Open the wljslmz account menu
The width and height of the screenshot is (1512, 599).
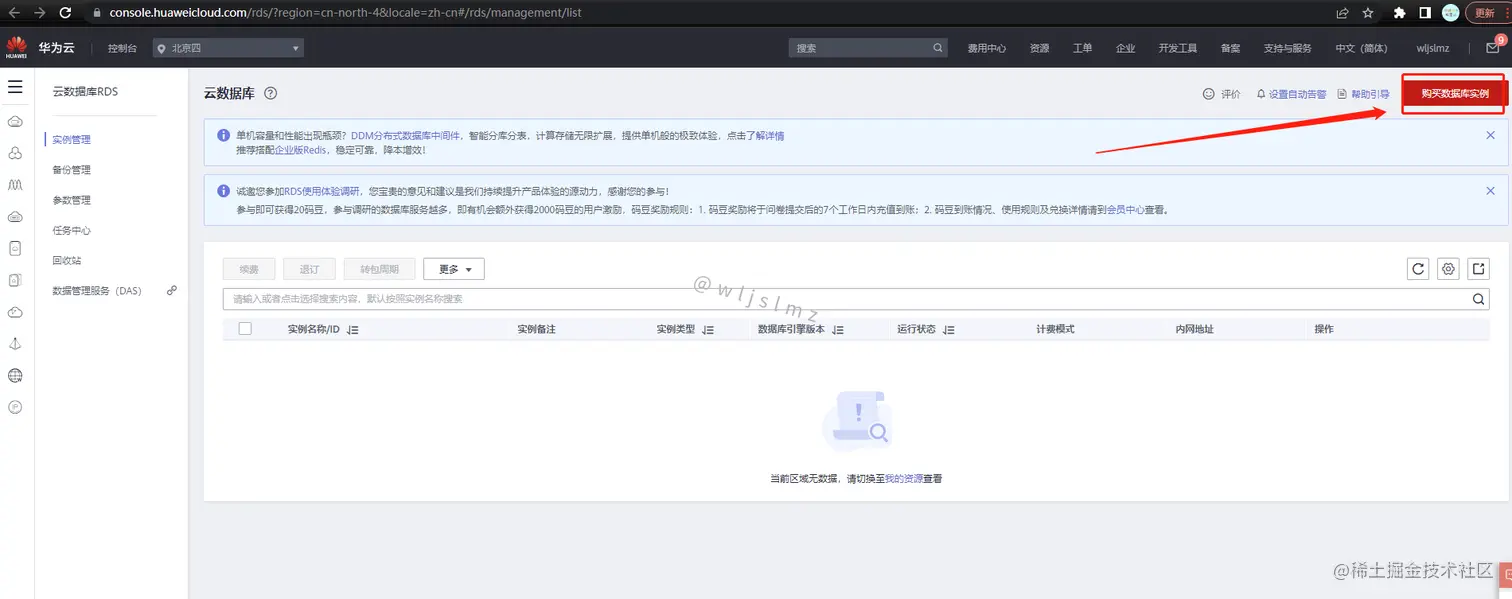[x=1433, y=48]
